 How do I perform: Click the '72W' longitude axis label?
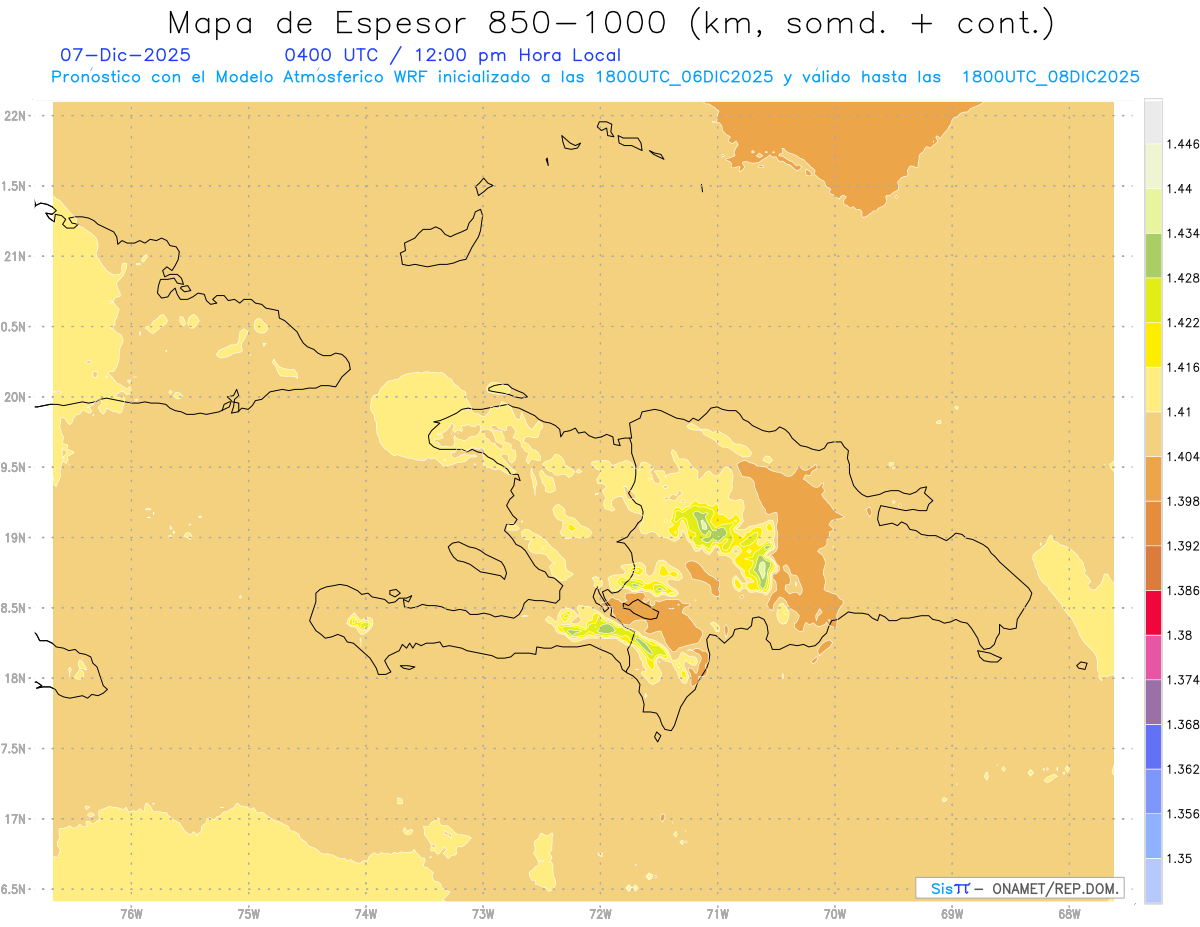pos(600,914)
